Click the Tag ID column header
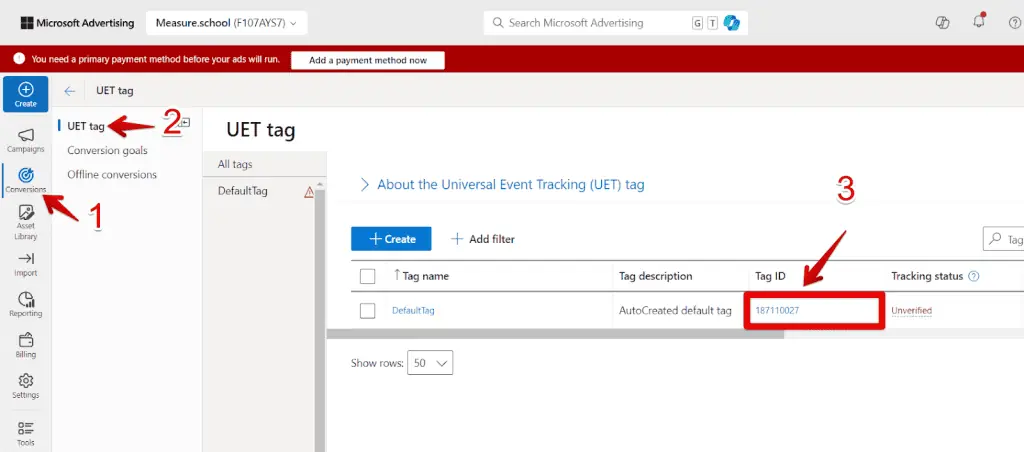Image resolution: width=1024 pixels, height=452 pixels. [770, 276]
